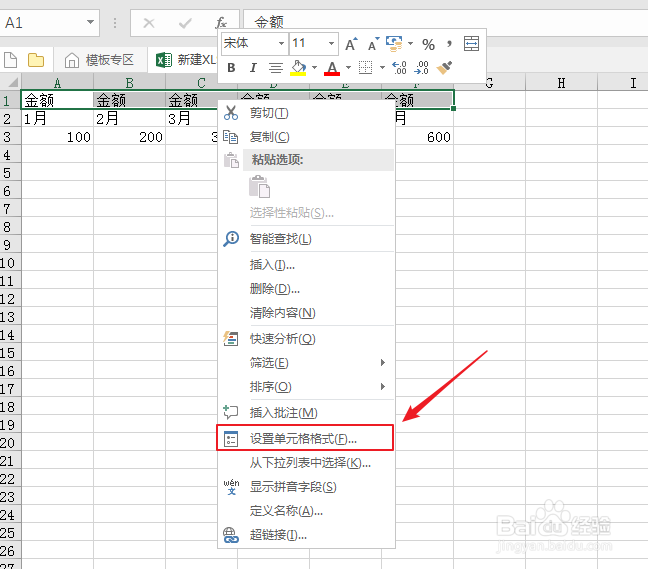Click the new blank document icon
Image resolution: width=648 pixels, height=569 pixels.
(x=10, y=60)
